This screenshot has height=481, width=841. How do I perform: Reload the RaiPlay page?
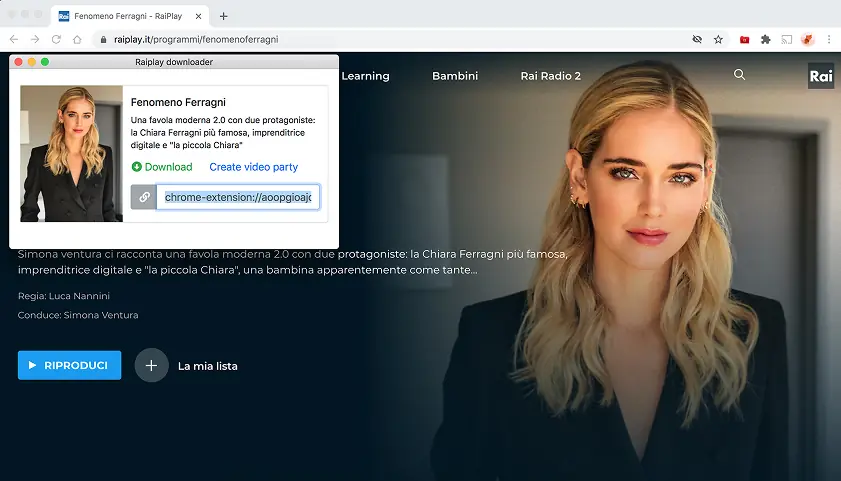click(56, 39)
